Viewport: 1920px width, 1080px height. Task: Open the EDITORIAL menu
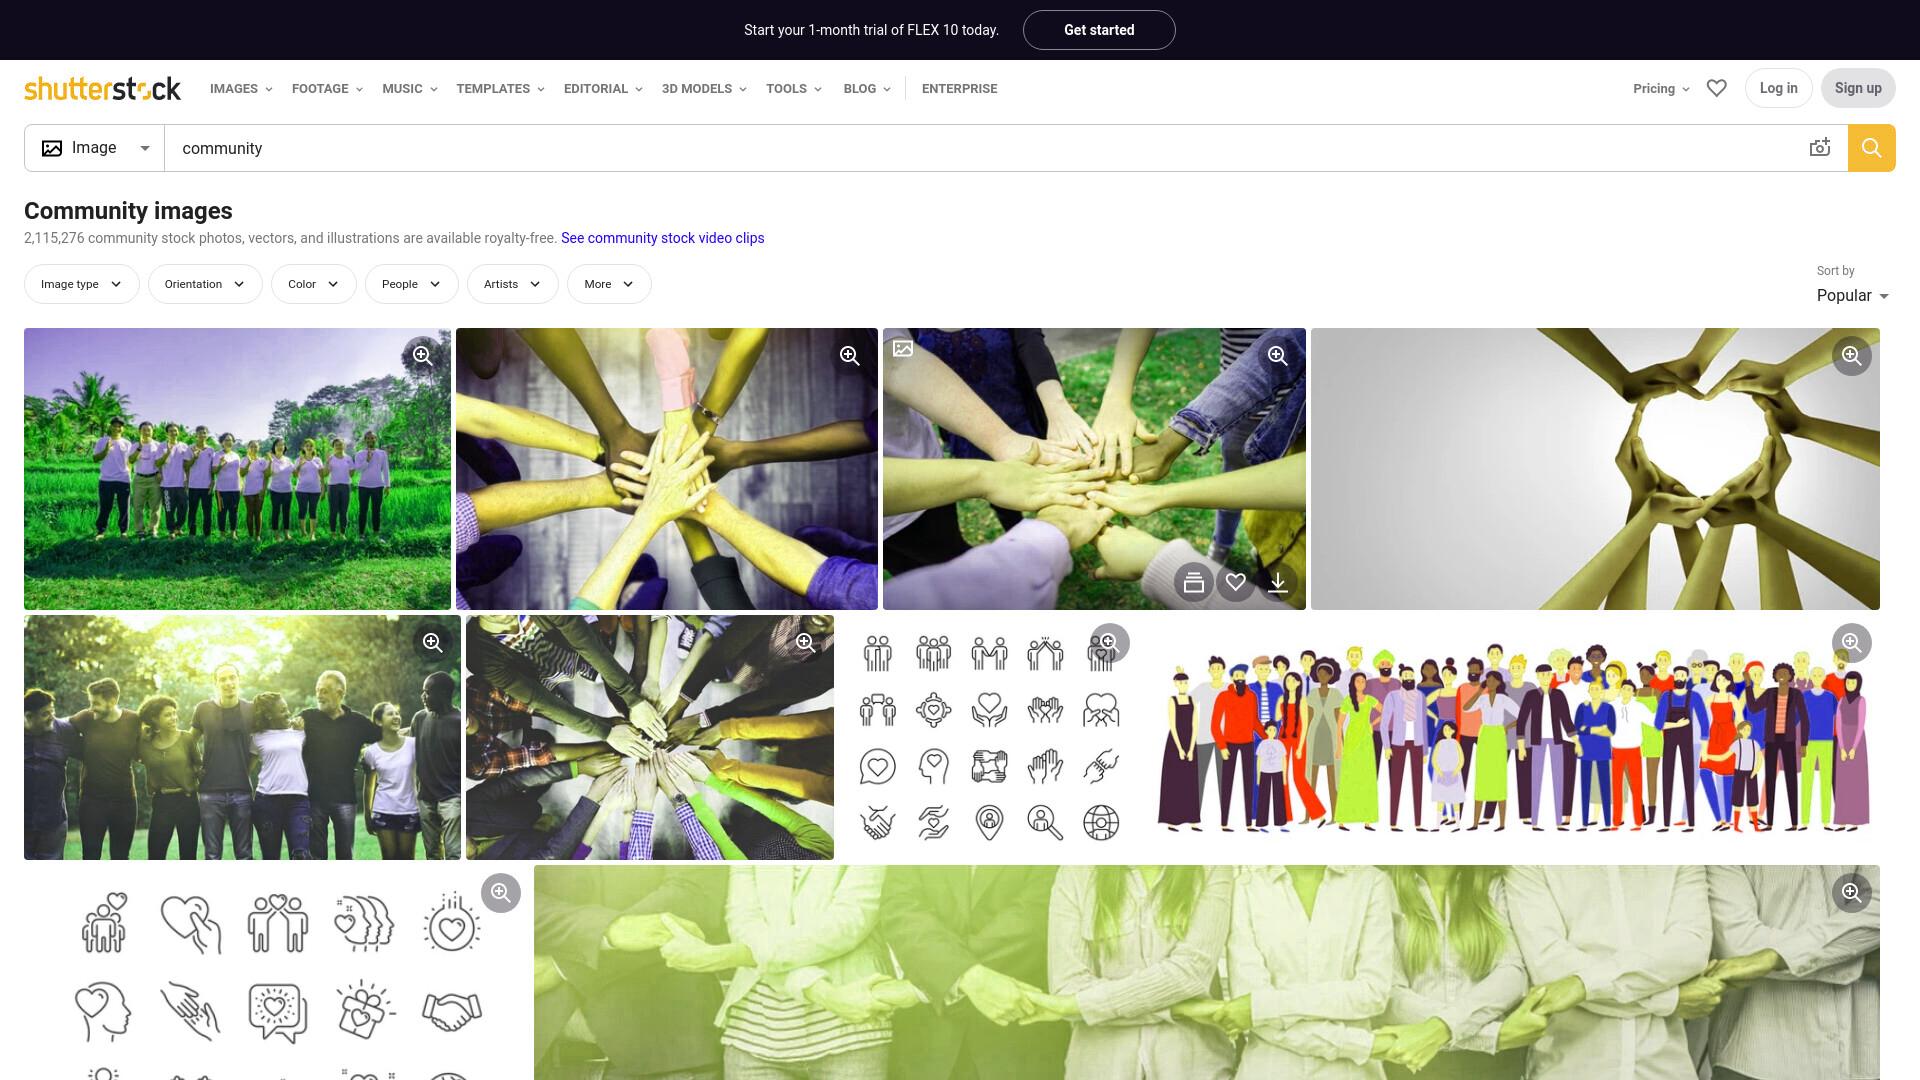[x=603, y=88]
